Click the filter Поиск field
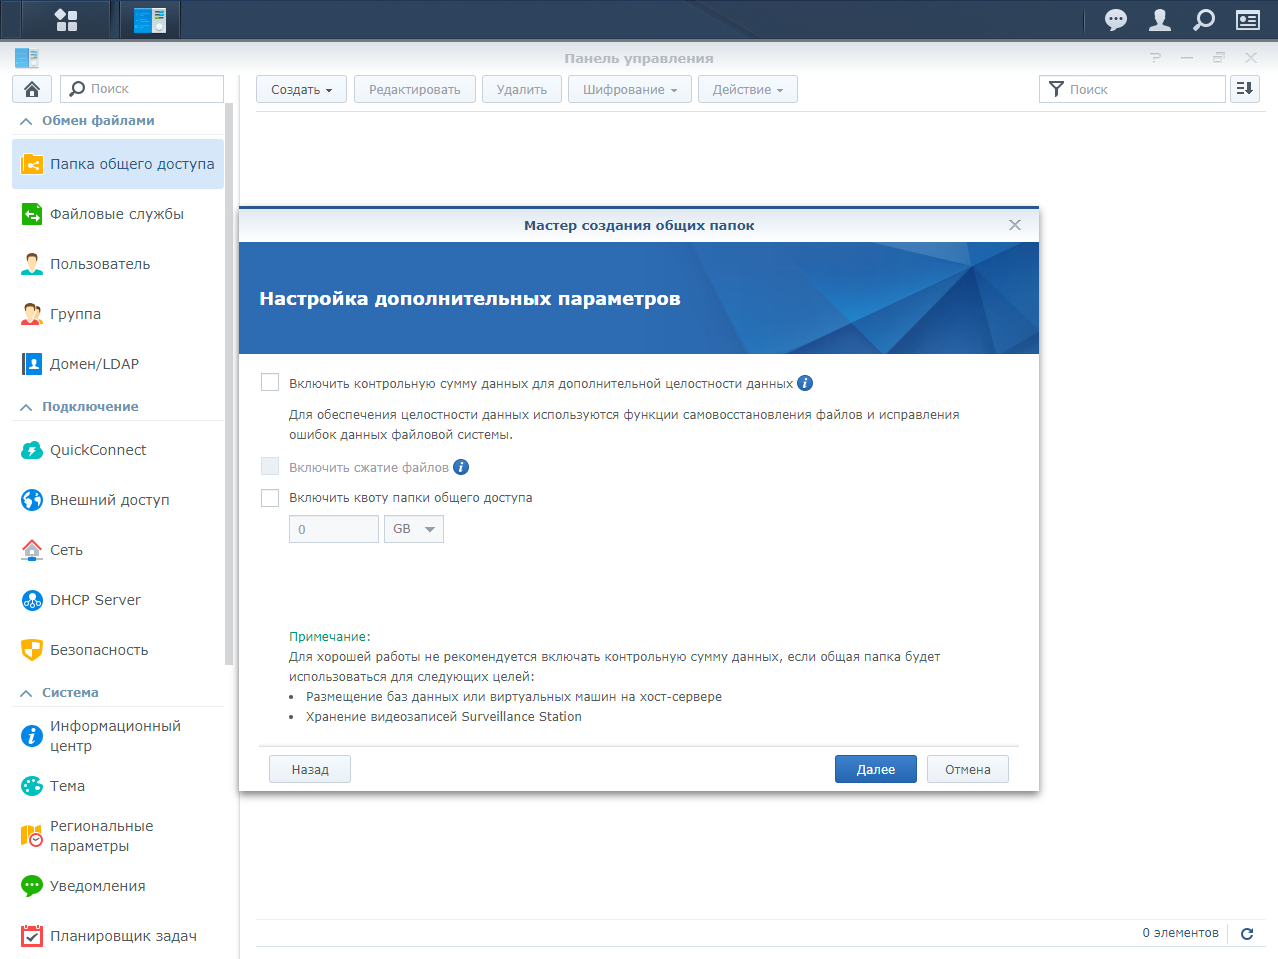Viewport: 1278px width, 959px height. (x=1132, y=89)
